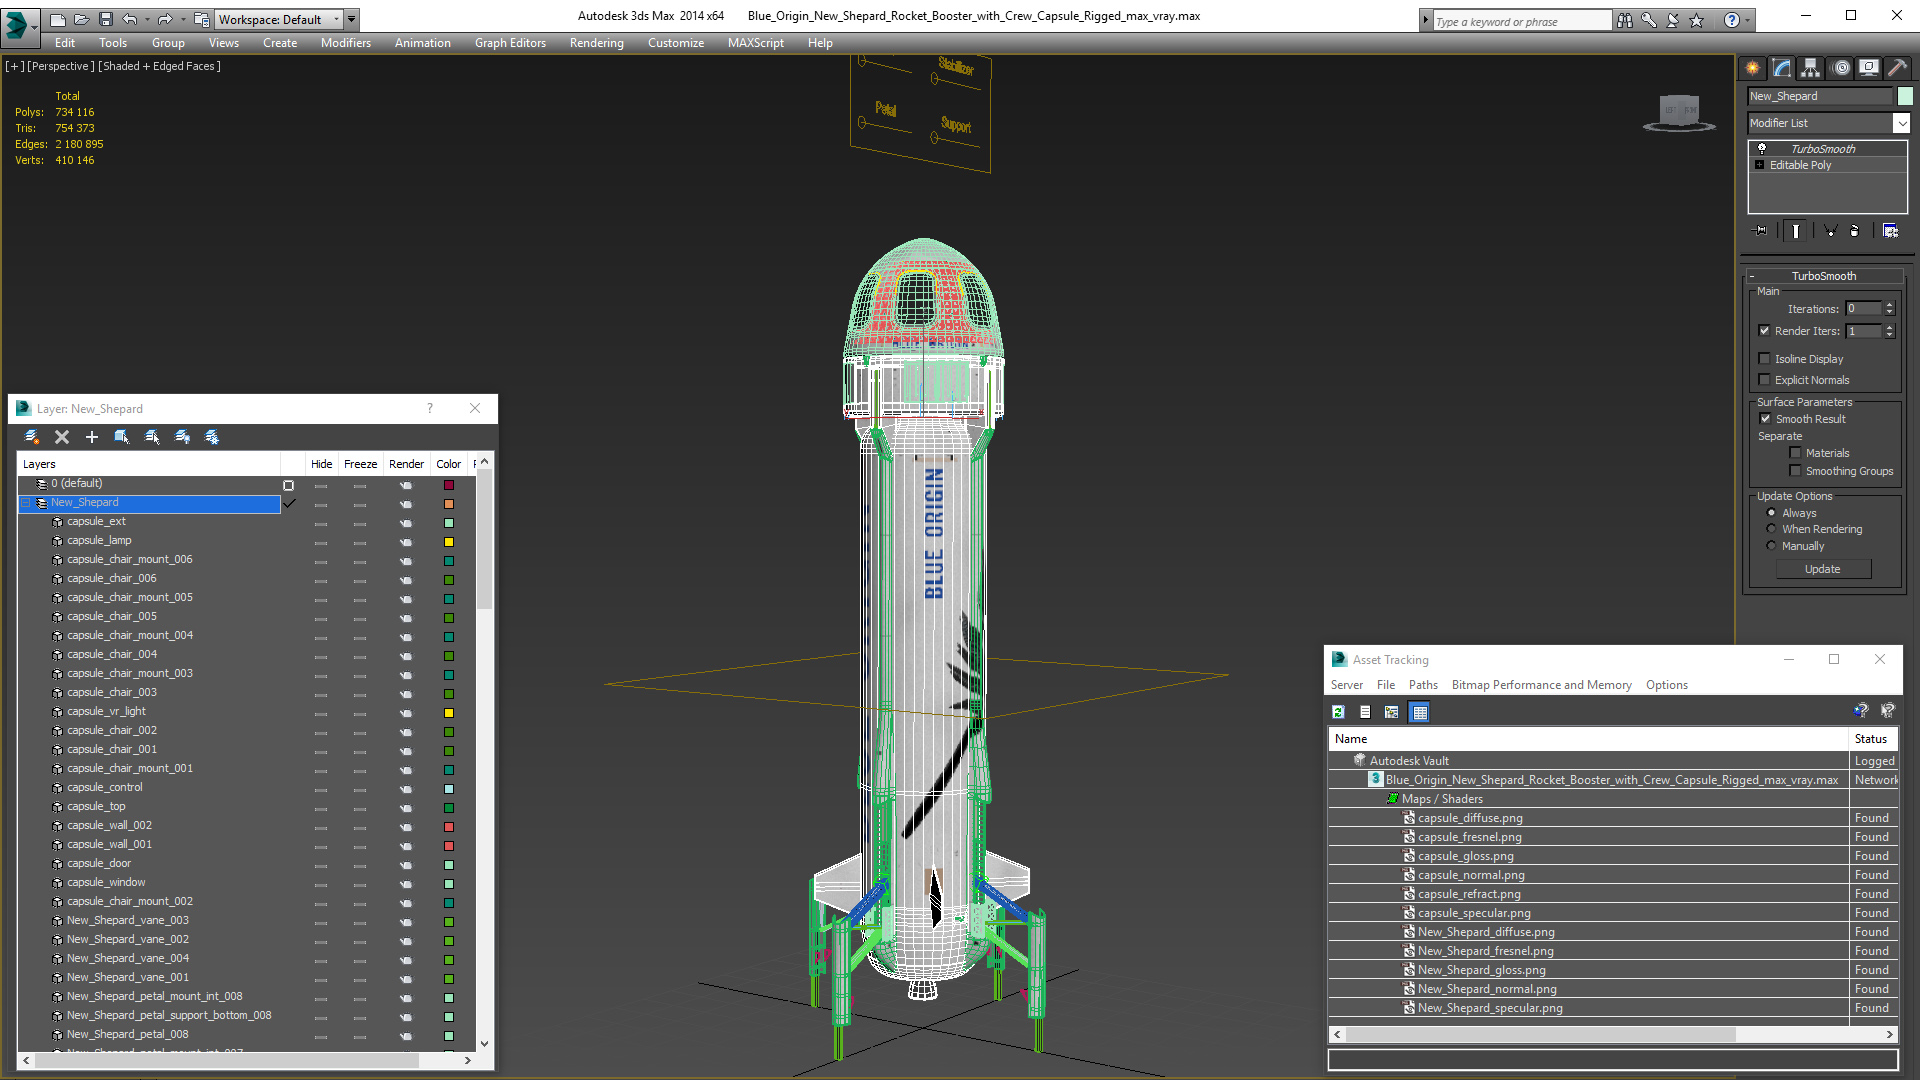Open the Help icon dropdown arrow
The image size is (1920, 1080).
1748,20
